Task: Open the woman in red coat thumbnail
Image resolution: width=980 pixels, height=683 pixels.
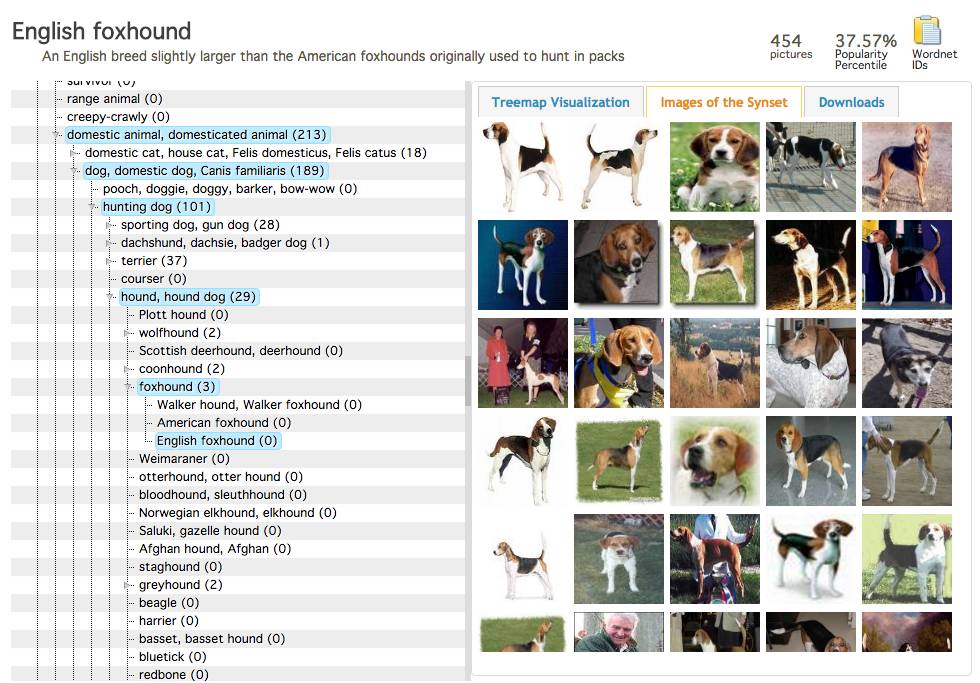Action: (522, 363)
